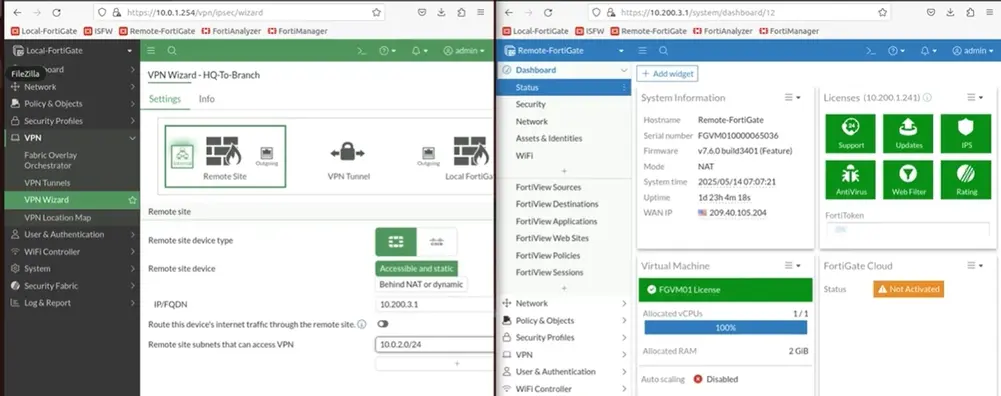Open Virtual Machine widget menu

point(792,266)
